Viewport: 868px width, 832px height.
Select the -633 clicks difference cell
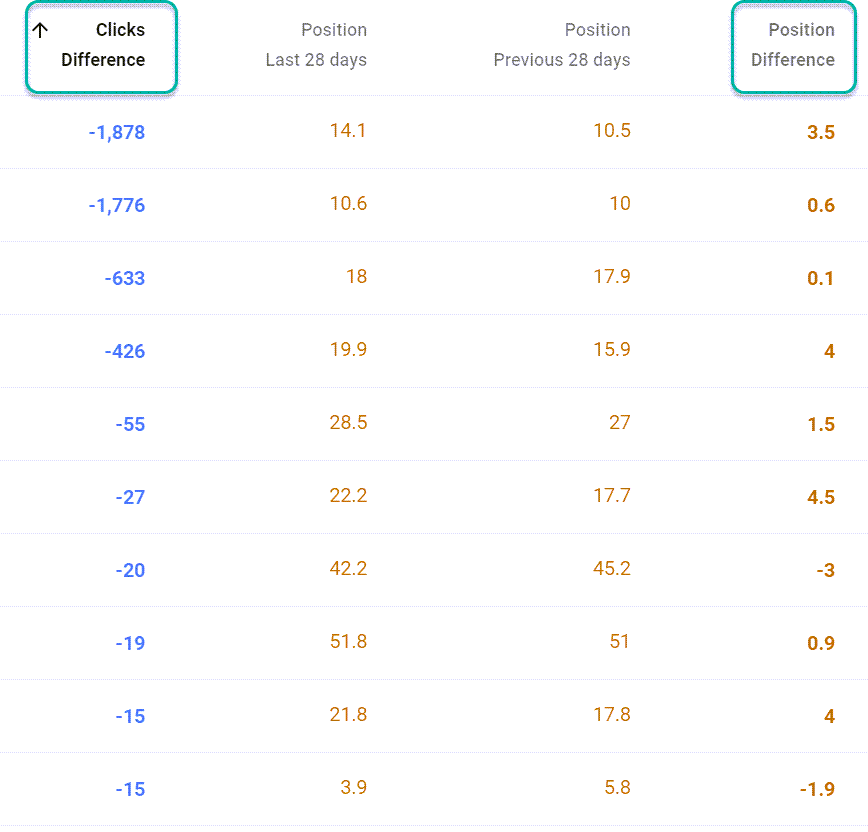125,278
